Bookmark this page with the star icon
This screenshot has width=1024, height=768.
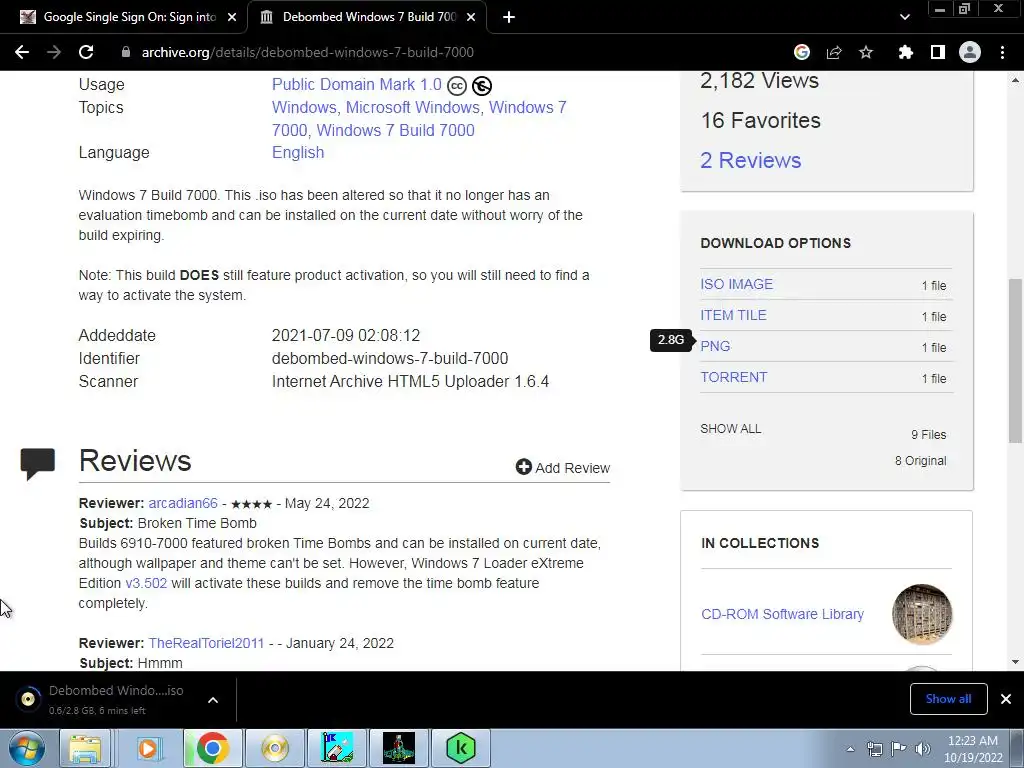(x=866, y=52)
